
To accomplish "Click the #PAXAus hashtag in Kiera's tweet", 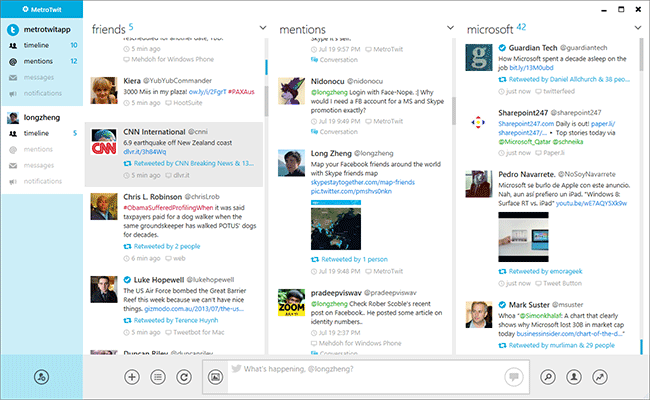I will [x=239, y=91].
